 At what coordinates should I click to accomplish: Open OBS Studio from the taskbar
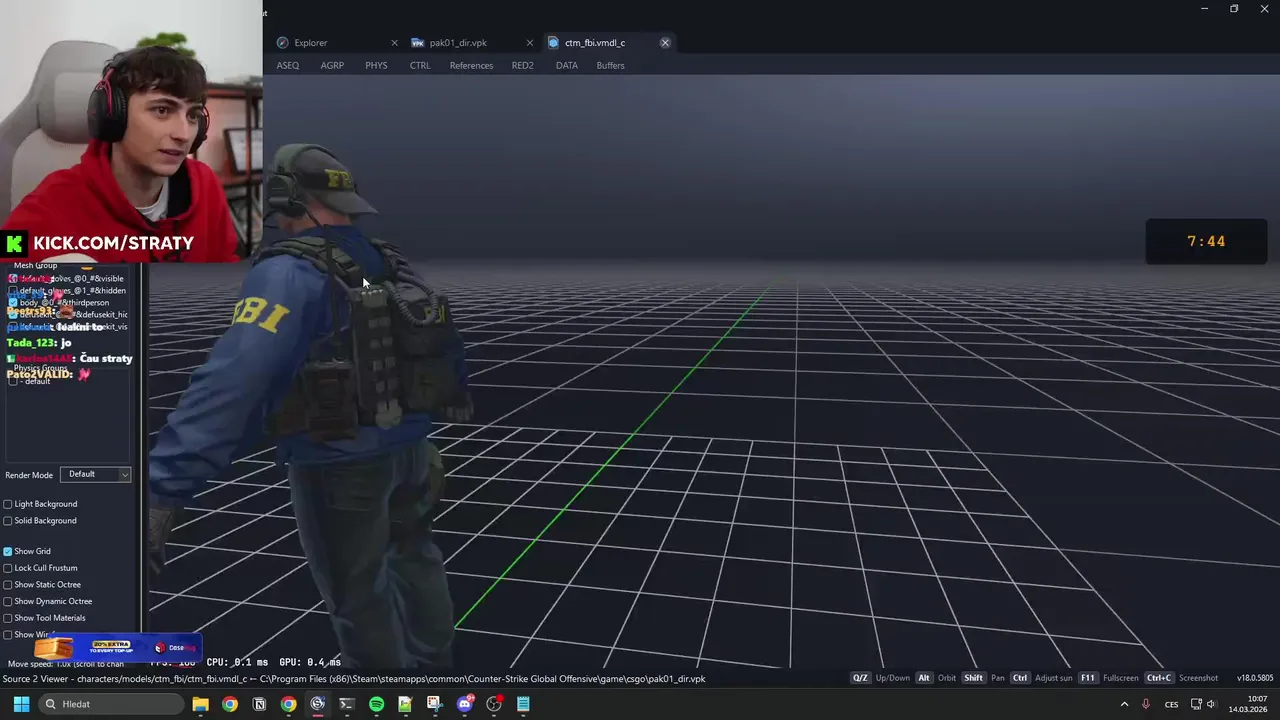[493, 704]
